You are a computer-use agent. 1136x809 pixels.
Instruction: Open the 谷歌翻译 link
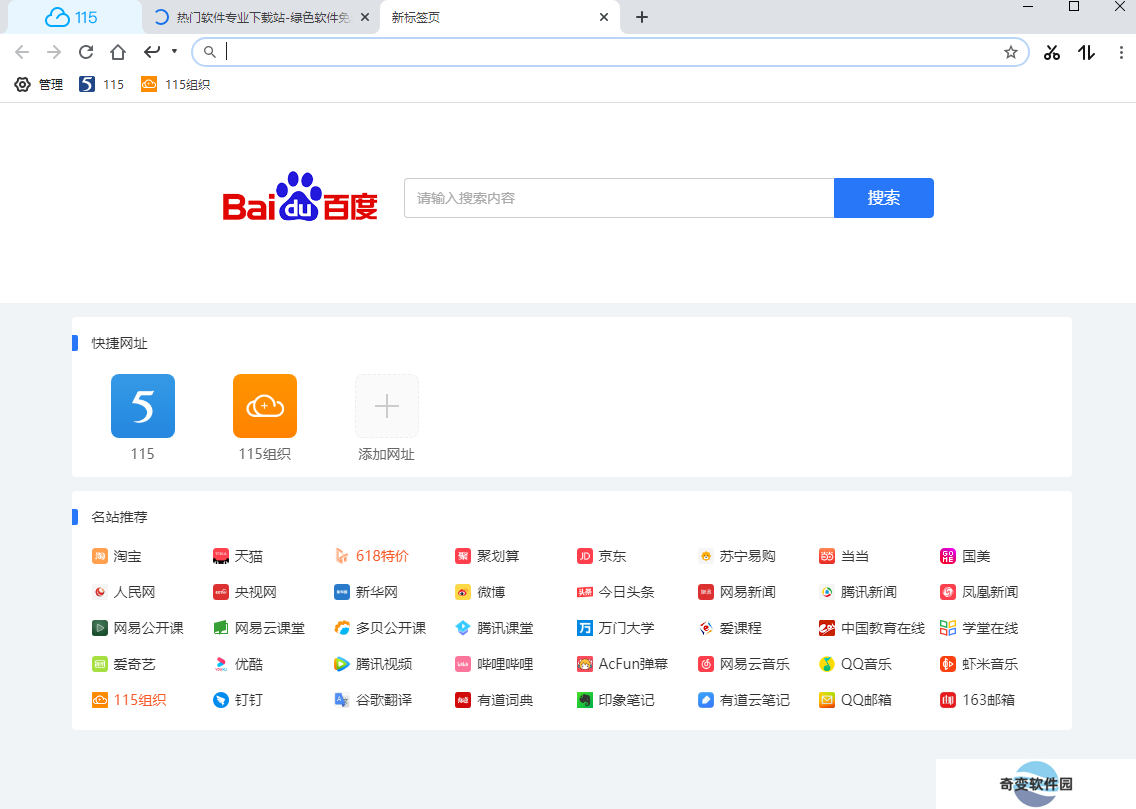[373, 700]
